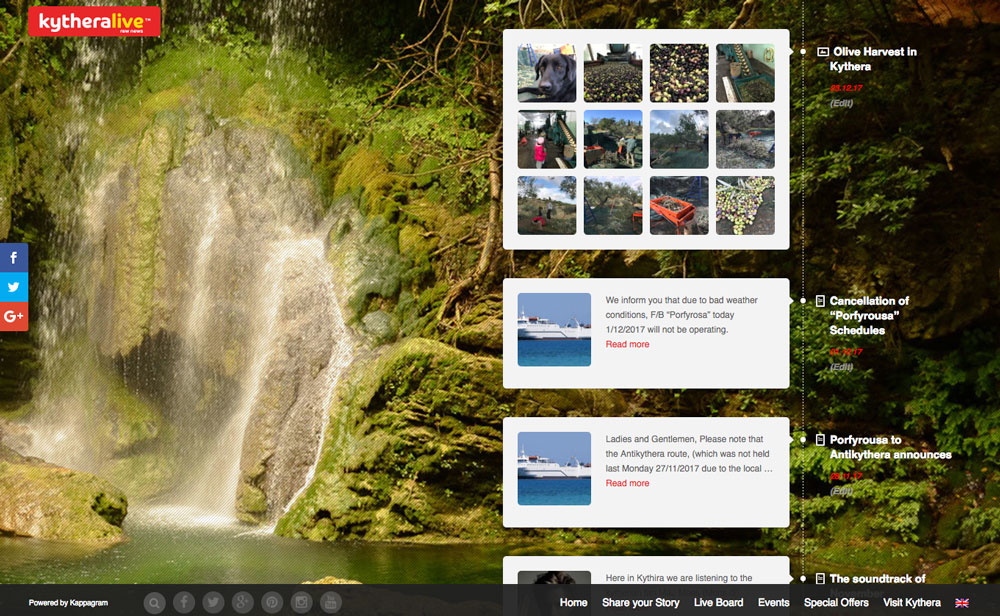Viewport: 1000px width, 616px height.
Task: Open the Facebook icon in the footer bar
Action: 184,603
